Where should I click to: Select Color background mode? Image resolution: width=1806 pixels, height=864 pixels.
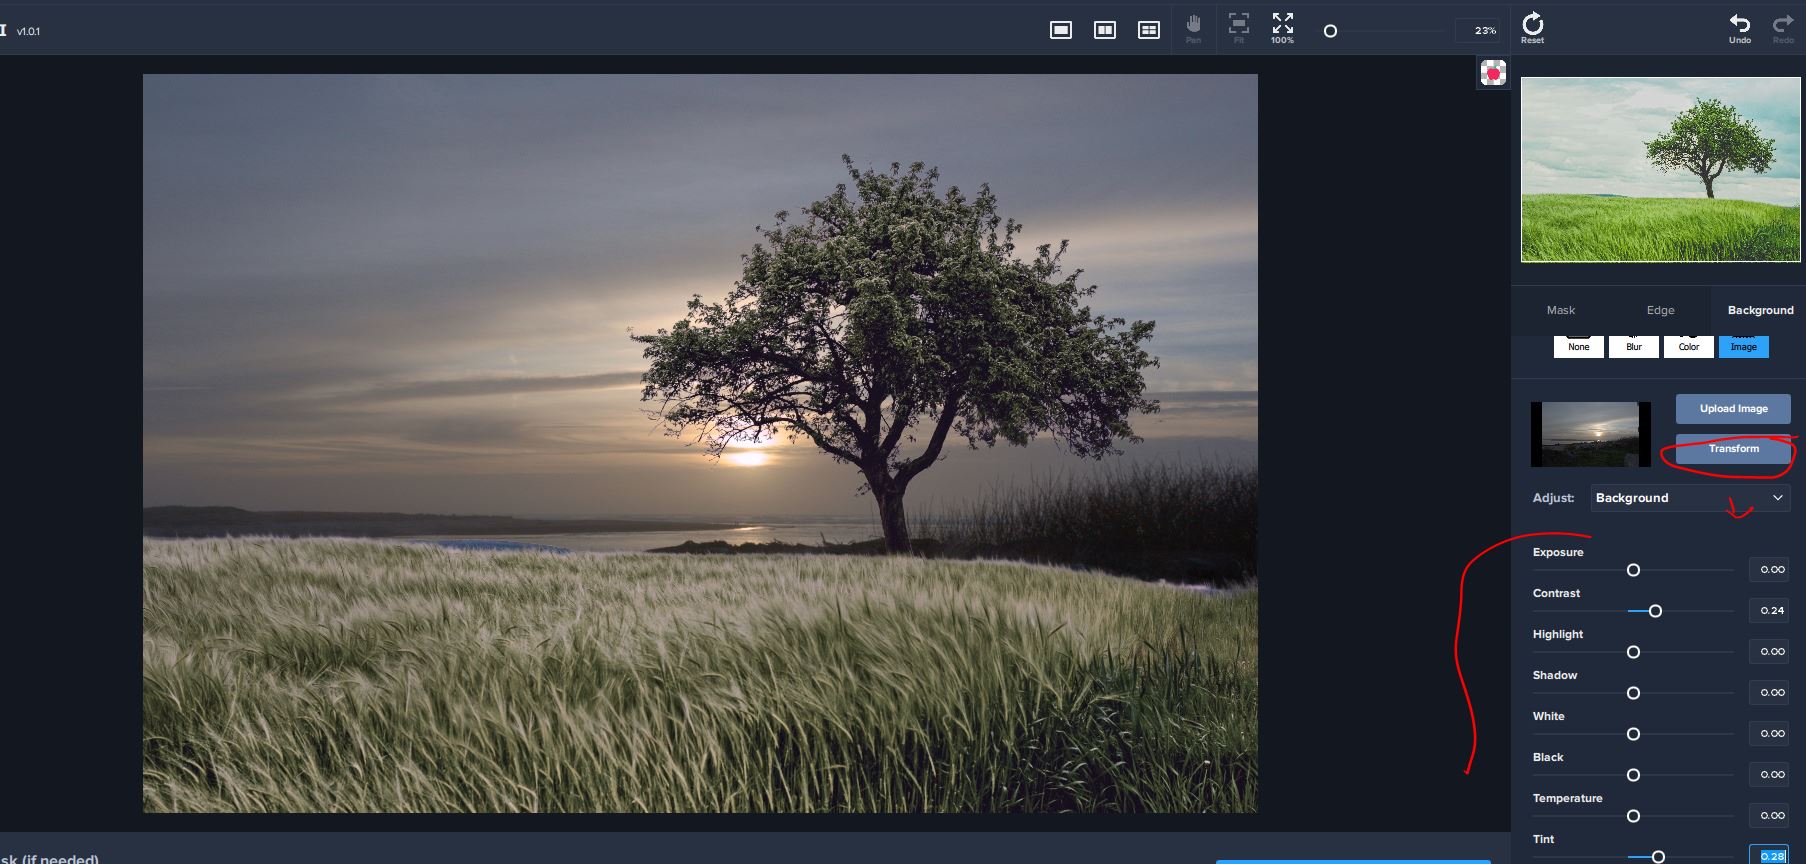pos(1689,346)
